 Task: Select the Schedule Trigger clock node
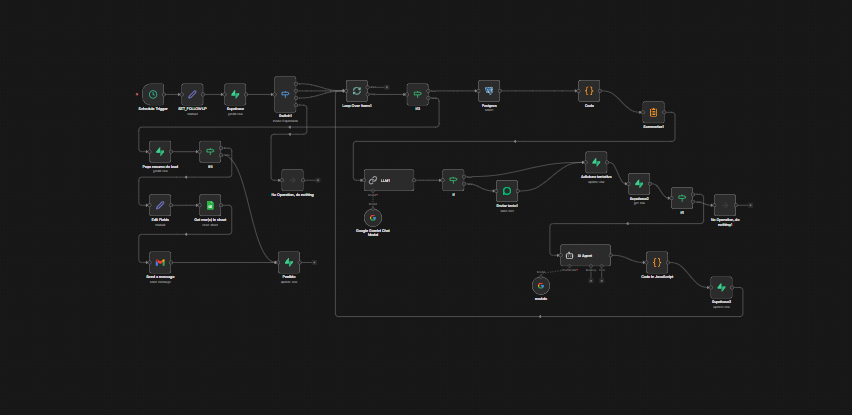tap(152, 93)
